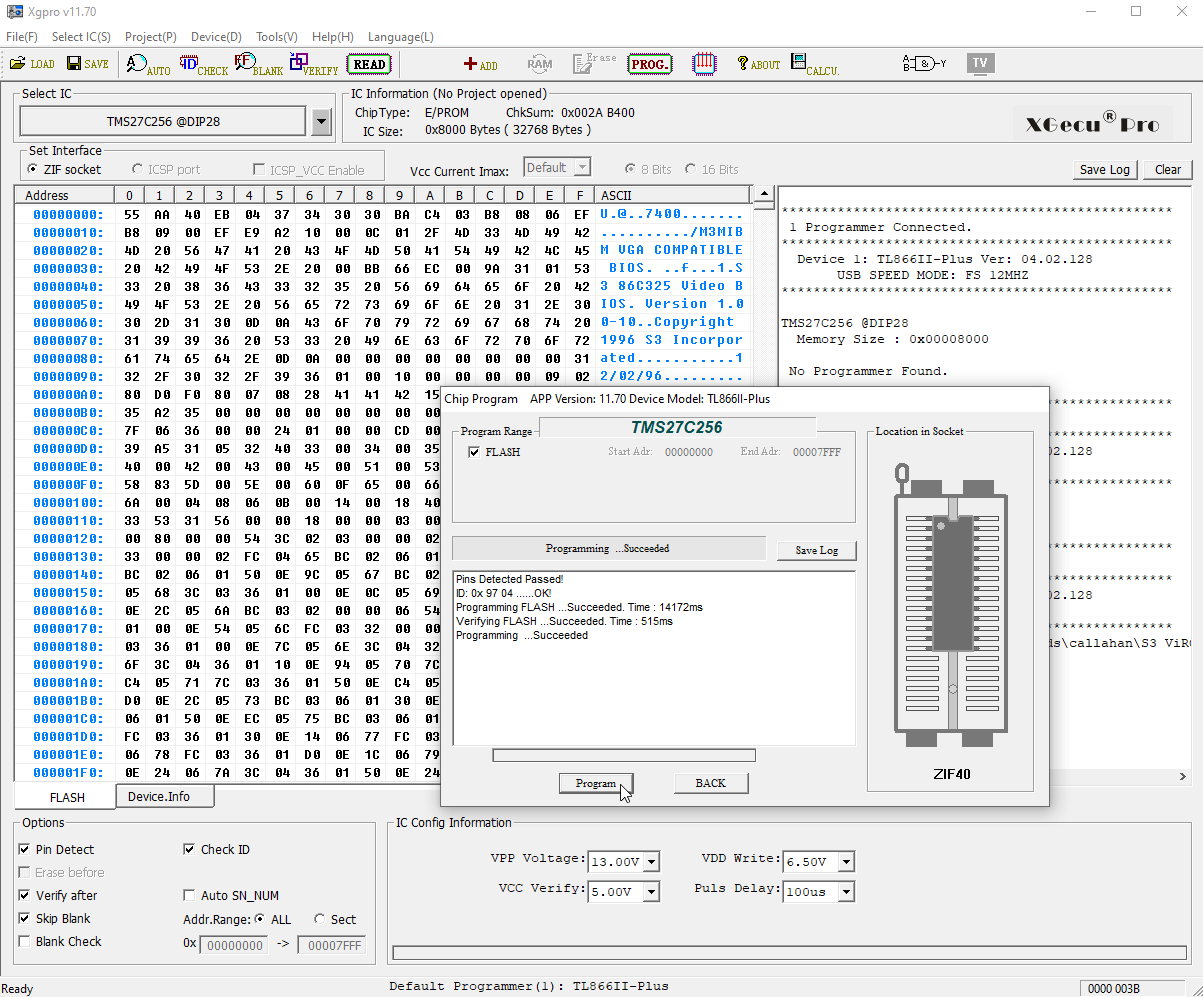Open the Tools(V) menu
Image resolution: width=1203 pixels, height=997 pixels.
click(277, 37)
